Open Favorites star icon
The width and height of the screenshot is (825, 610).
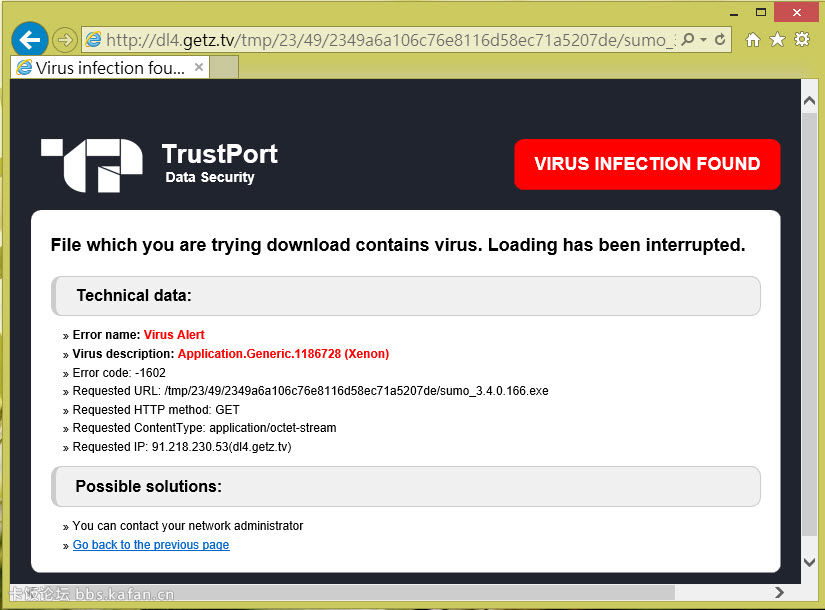777,40
